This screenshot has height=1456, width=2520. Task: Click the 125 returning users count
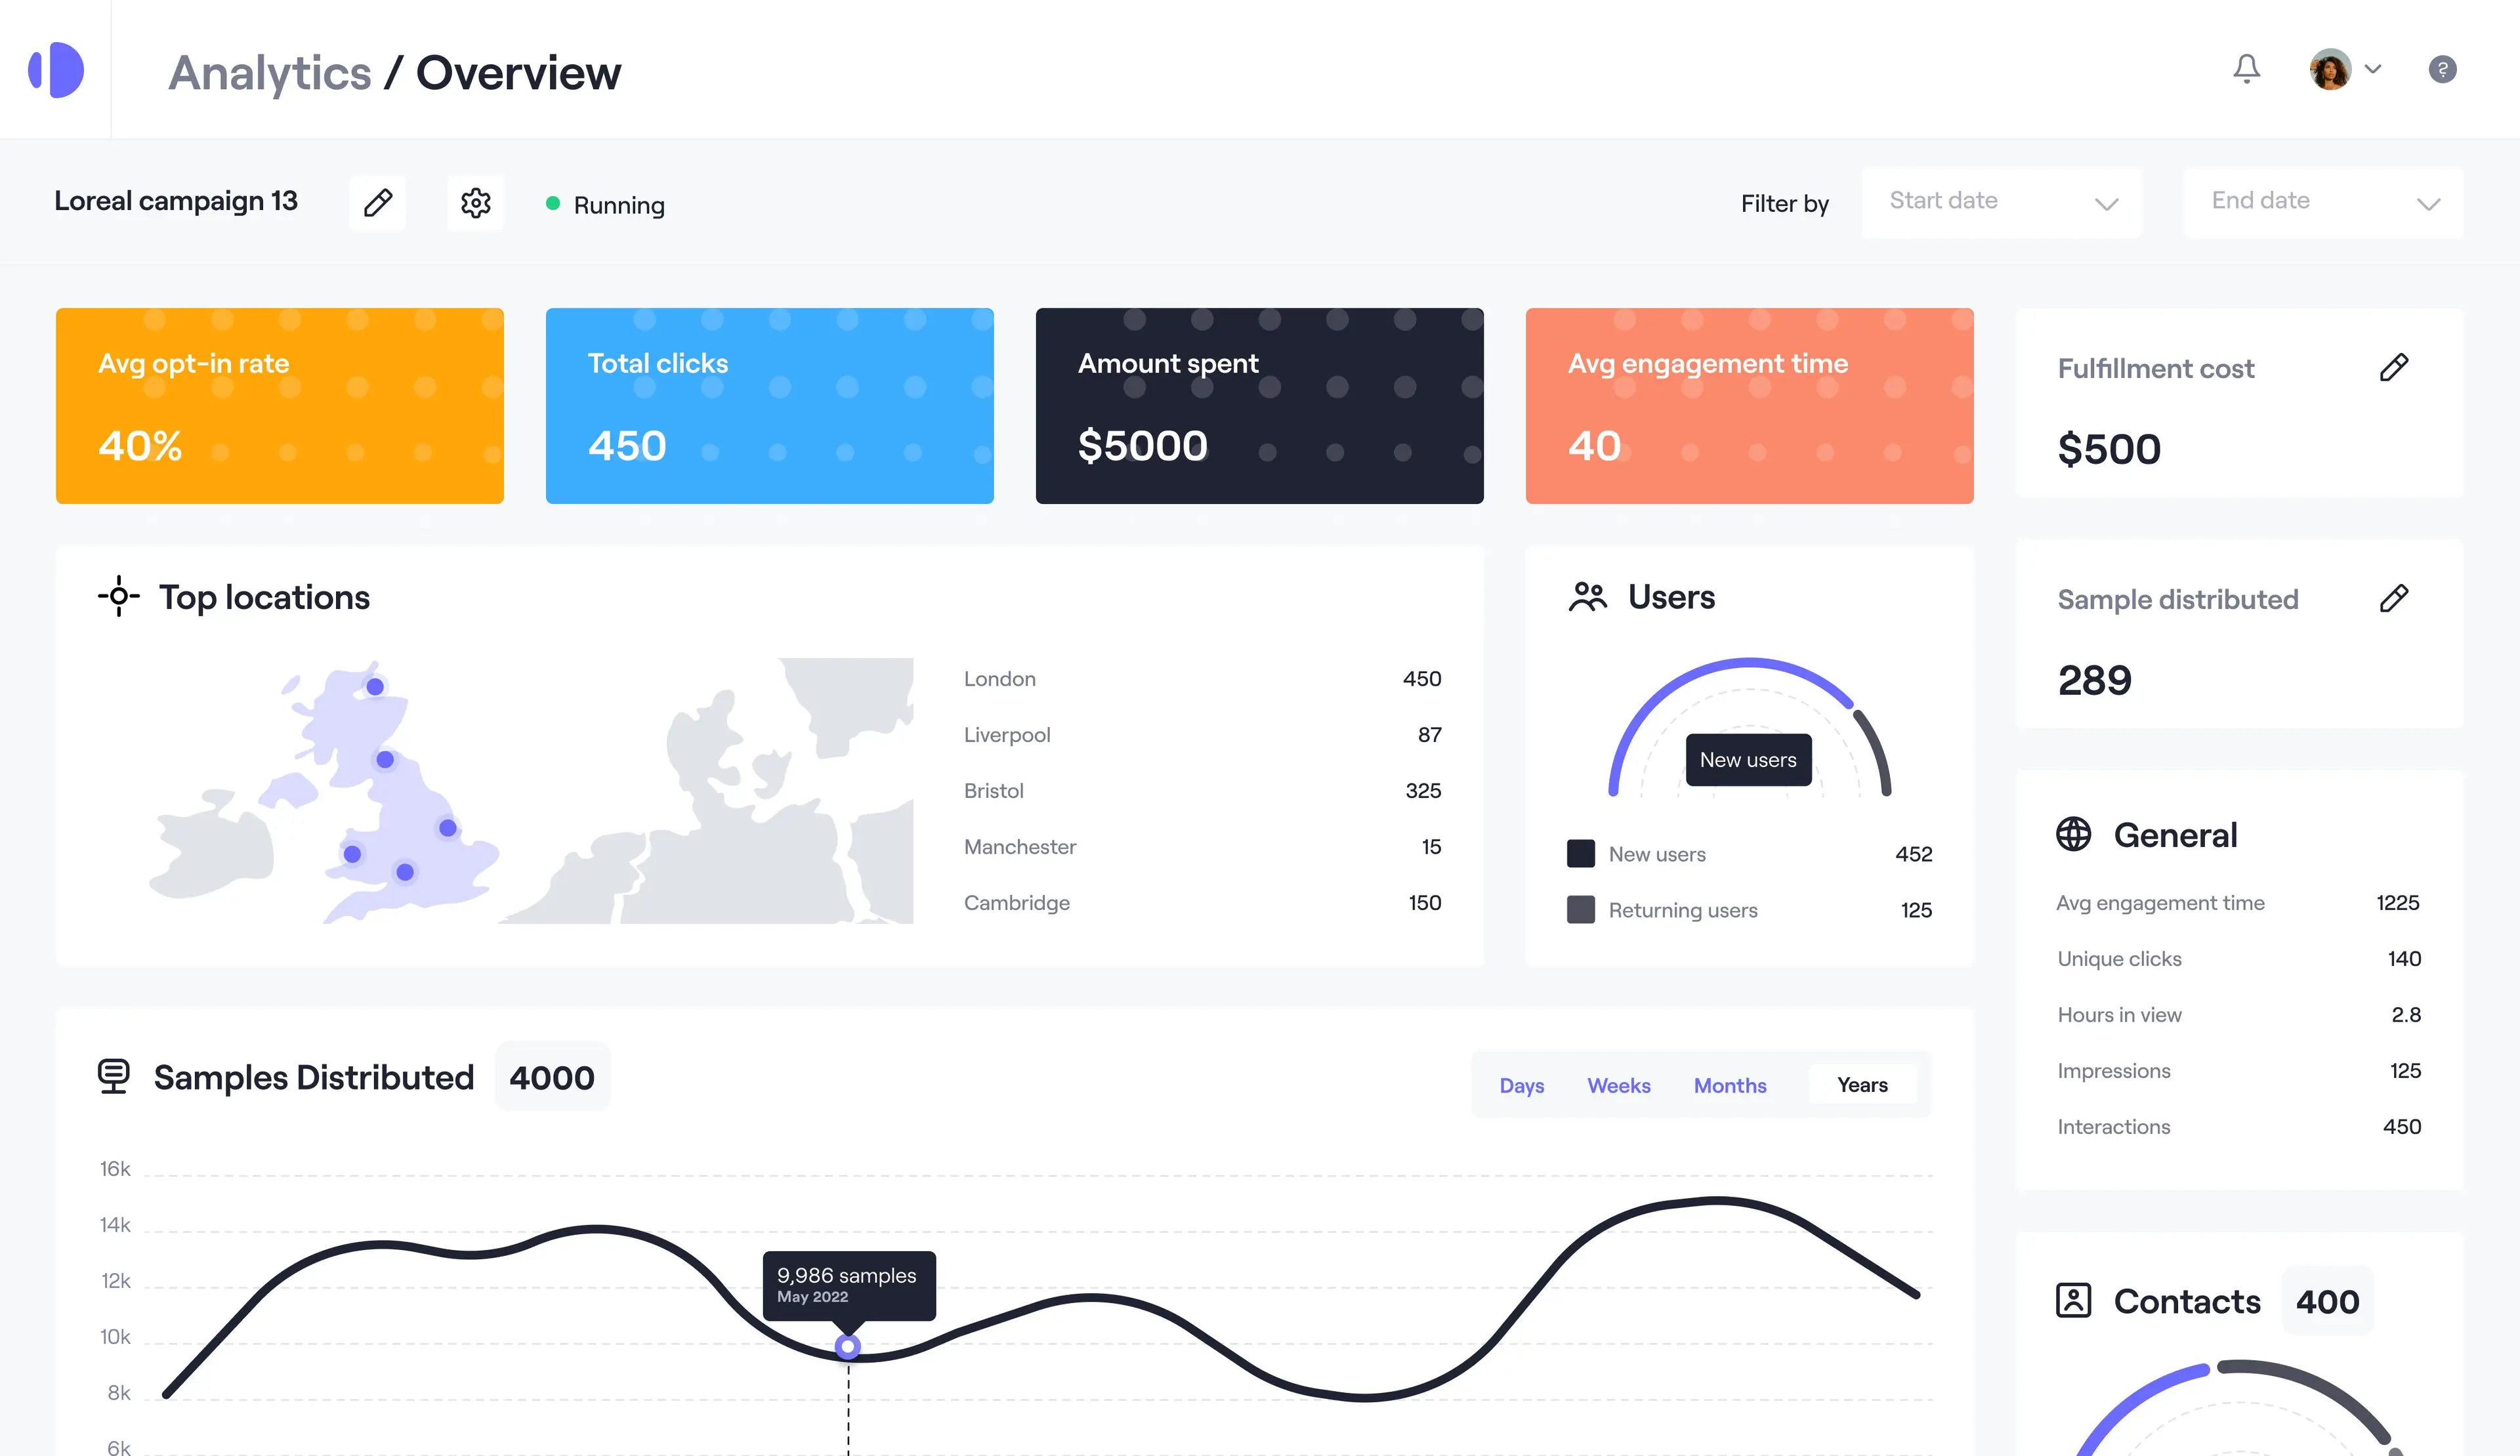click(1916, 910)
